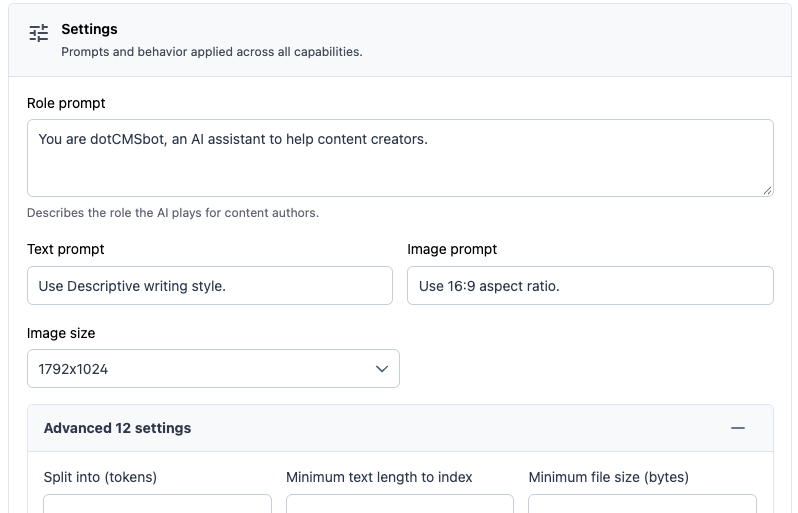Image resolution: width=798 pixels, height=513 pixels.
Task: Click the Settings sliders icon
Action: [x=39, y=33]
